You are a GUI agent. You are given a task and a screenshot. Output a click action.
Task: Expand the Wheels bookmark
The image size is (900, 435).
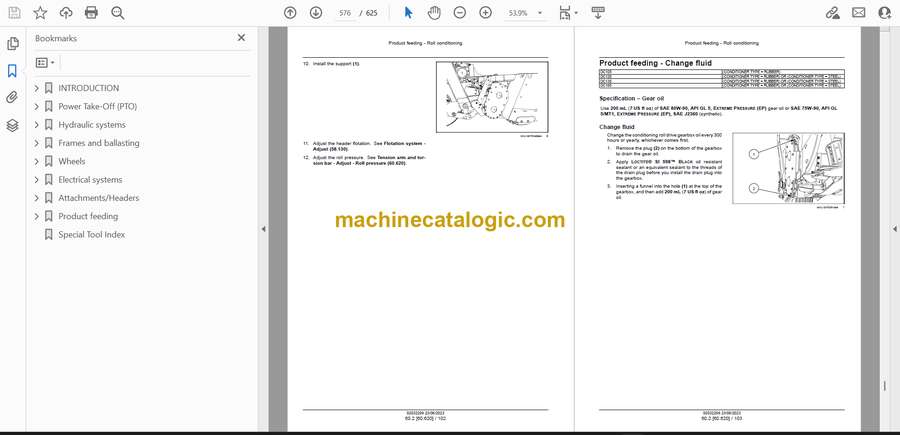coord(37,161)
